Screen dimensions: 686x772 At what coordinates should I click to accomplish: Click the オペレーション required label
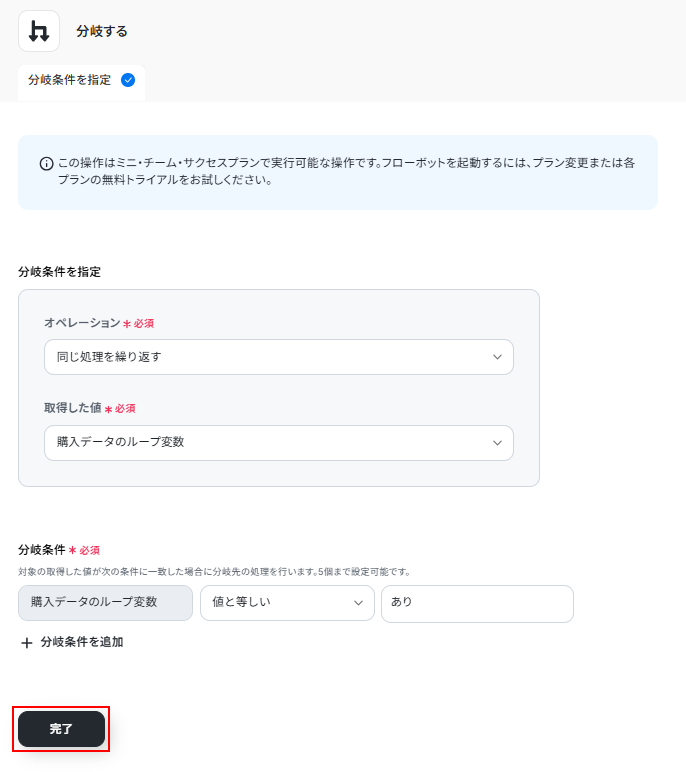click(x=98, y=323)
